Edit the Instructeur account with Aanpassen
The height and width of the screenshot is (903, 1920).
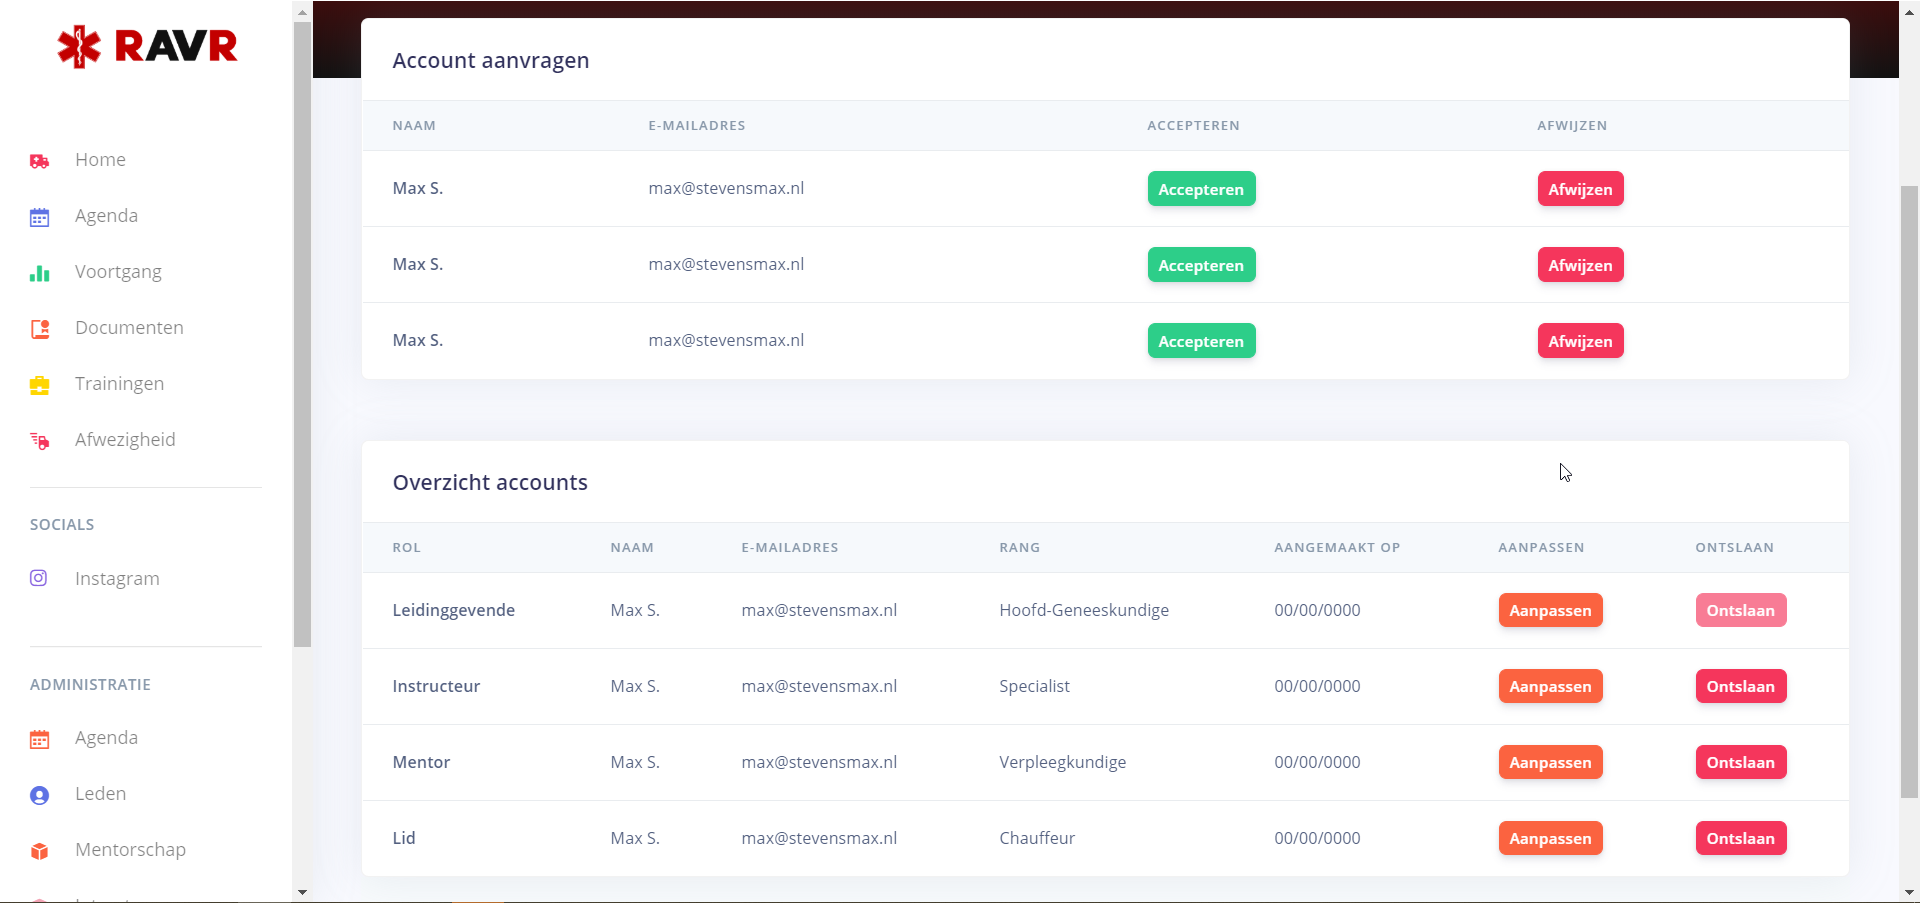tap(1549, 686)
